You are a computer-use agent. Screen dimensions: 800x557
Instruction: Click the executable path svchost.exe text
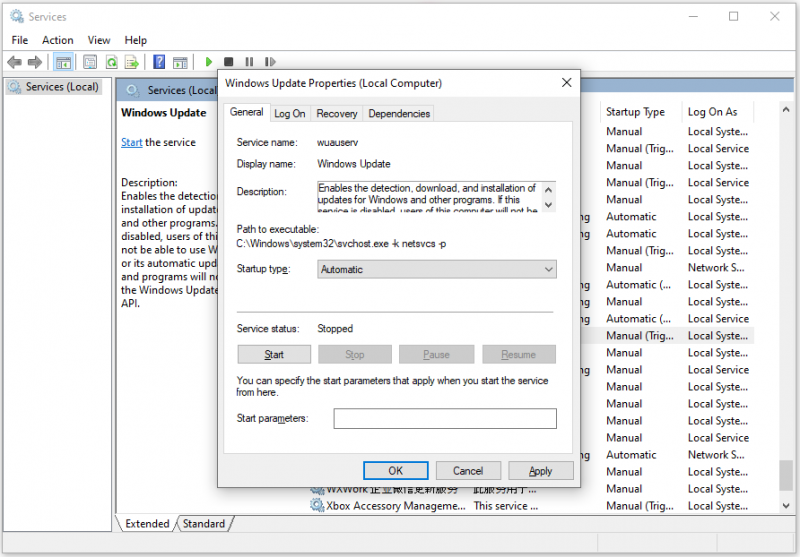[341, 244]
